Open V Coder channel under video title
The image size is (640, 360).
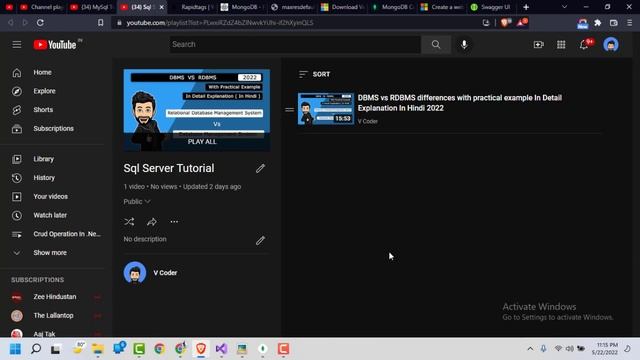pyautogui.click(x=368, y=121)
